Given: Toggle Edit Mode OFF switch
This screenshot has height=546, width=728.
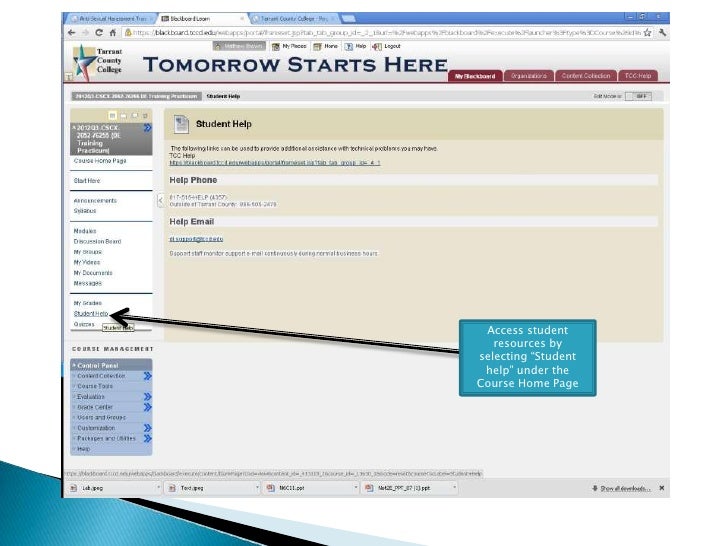Looking at the screenshot, I should pos(638,96).
